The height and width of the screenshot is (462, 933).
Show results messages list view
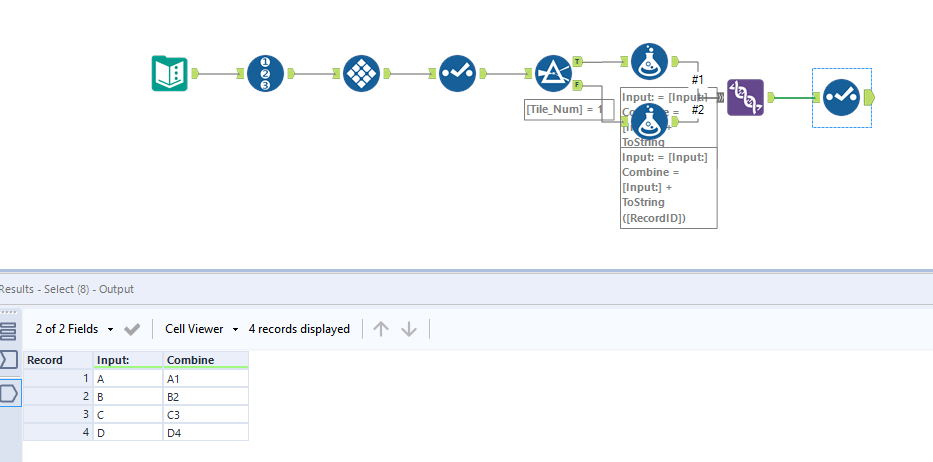[x=8, y=330]
